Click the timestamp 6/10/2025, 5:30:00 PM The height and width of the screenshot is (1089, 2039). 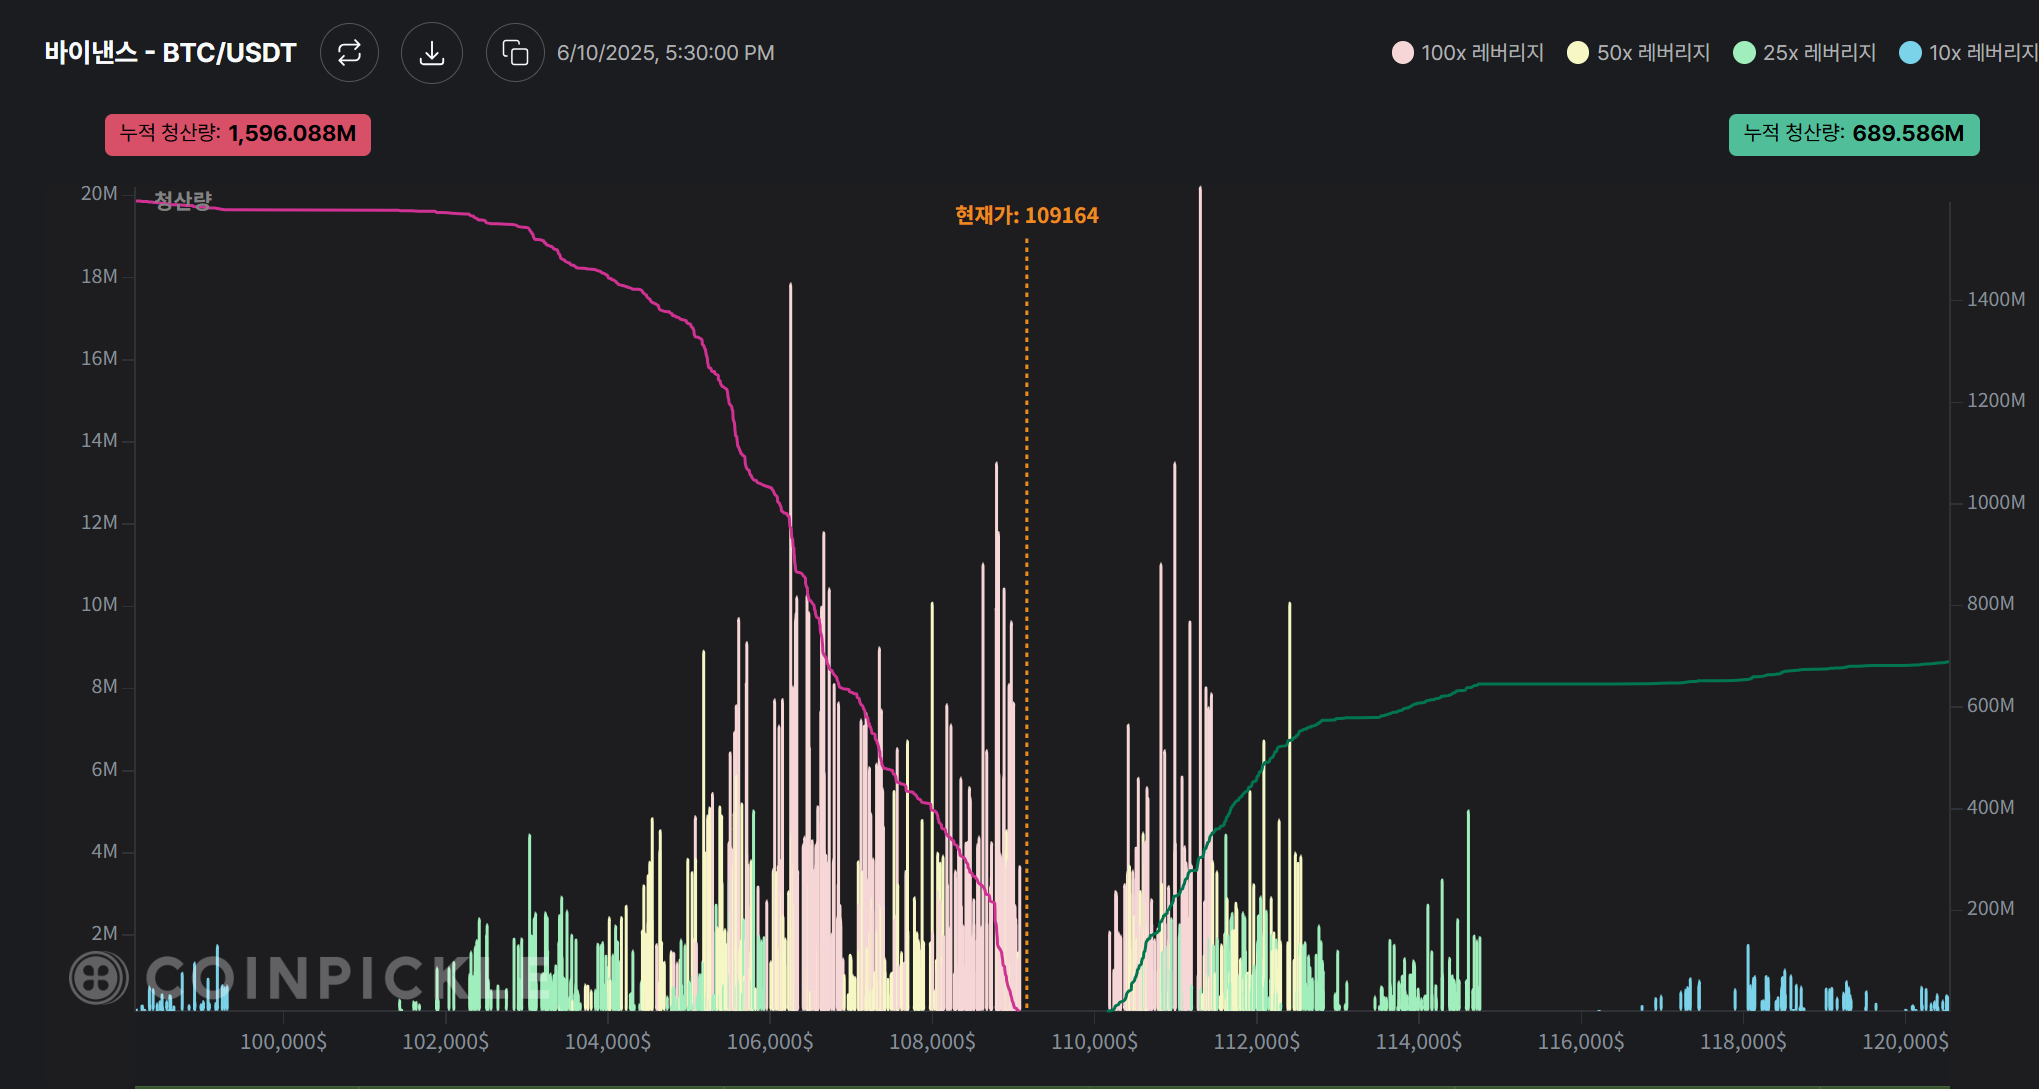pyautogui.click(x=666, y=53)
